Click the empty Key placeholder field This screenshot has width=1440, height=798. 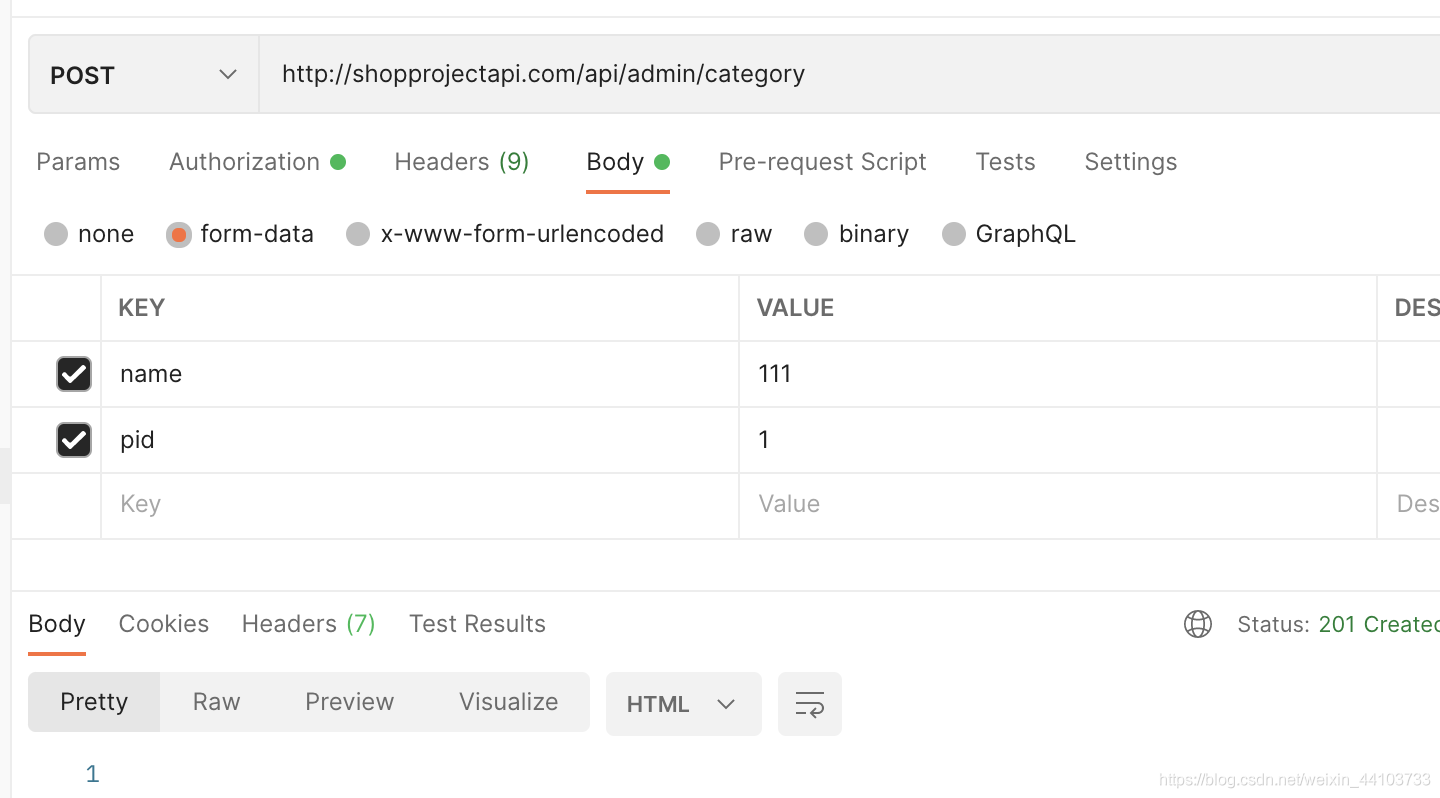420,505
